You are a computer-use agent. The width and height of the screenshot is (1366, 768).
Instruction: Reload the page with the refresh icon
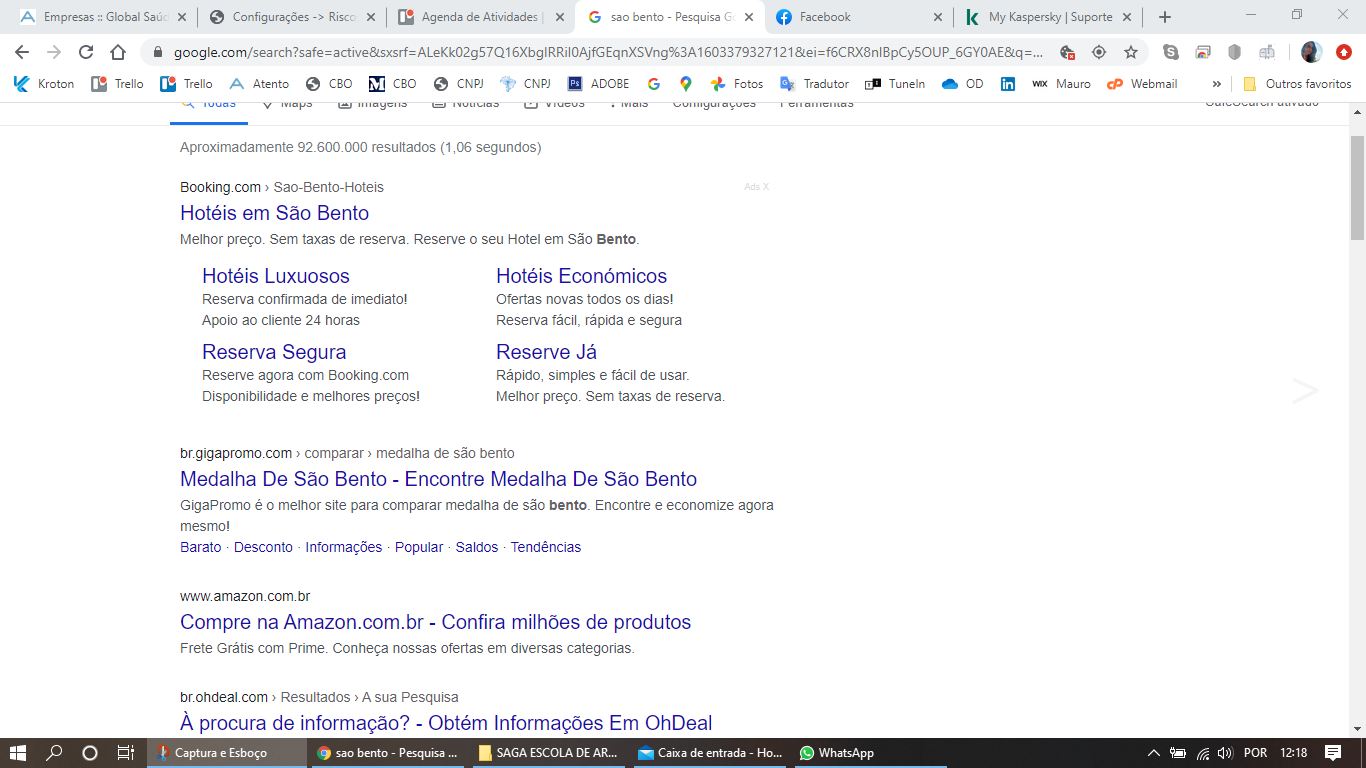pos(86,52)
